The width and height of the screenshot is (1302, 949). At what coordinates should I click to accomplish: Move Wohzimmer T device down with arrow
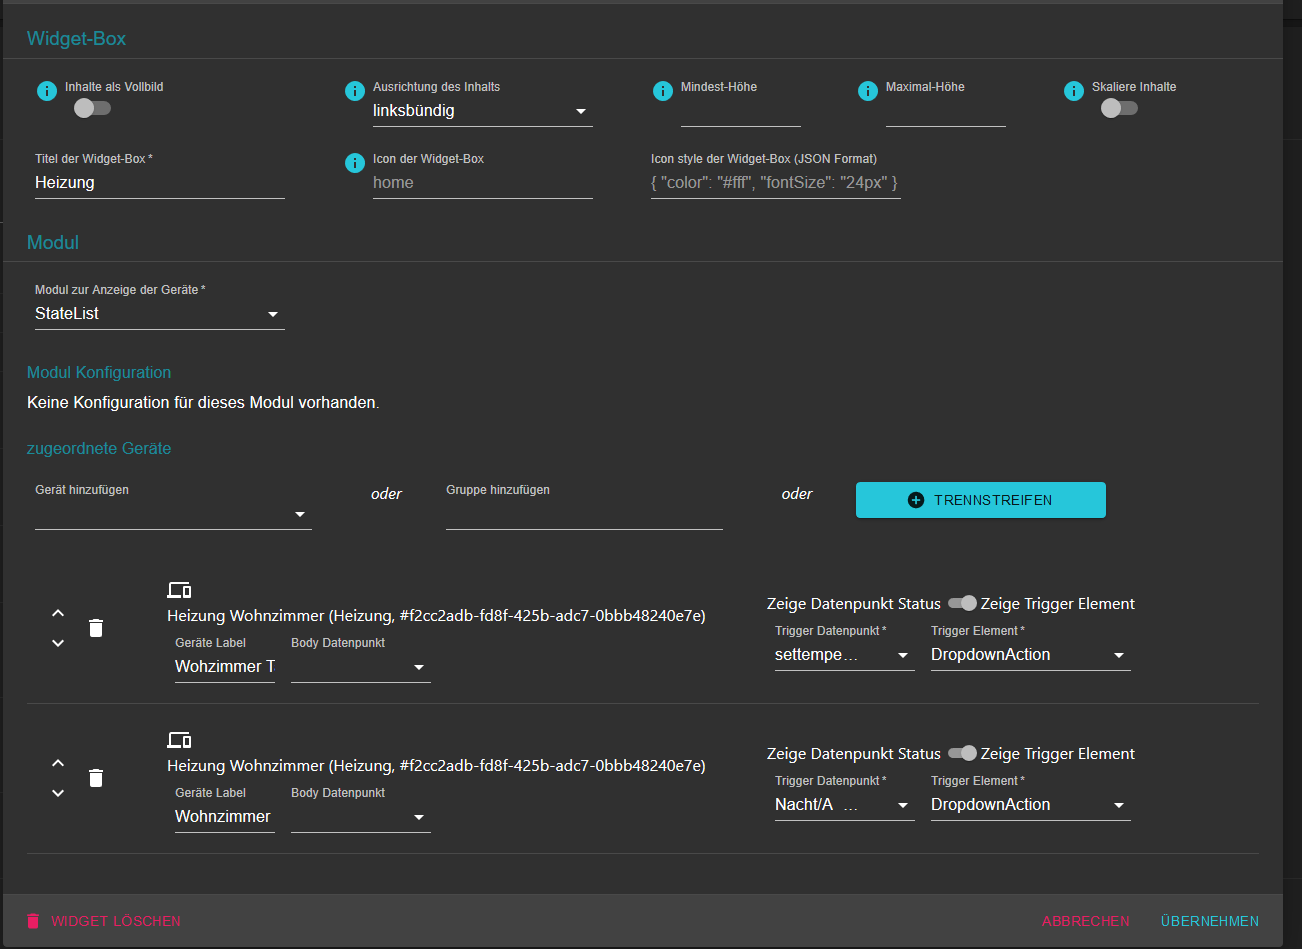point(58,643)
